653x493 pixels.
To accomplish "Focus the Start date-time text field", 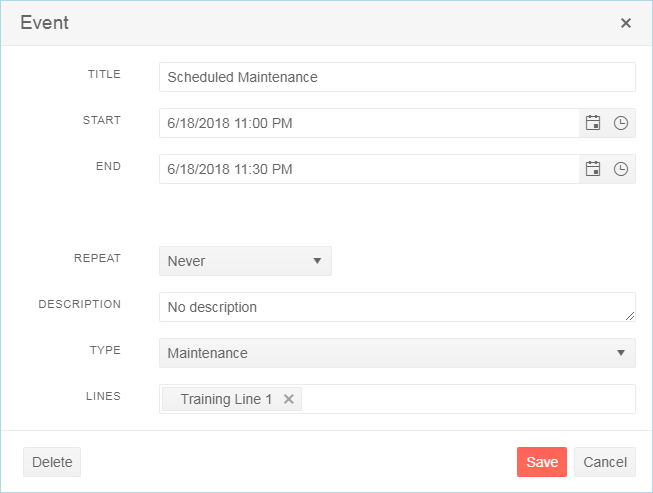I will 368,123.
